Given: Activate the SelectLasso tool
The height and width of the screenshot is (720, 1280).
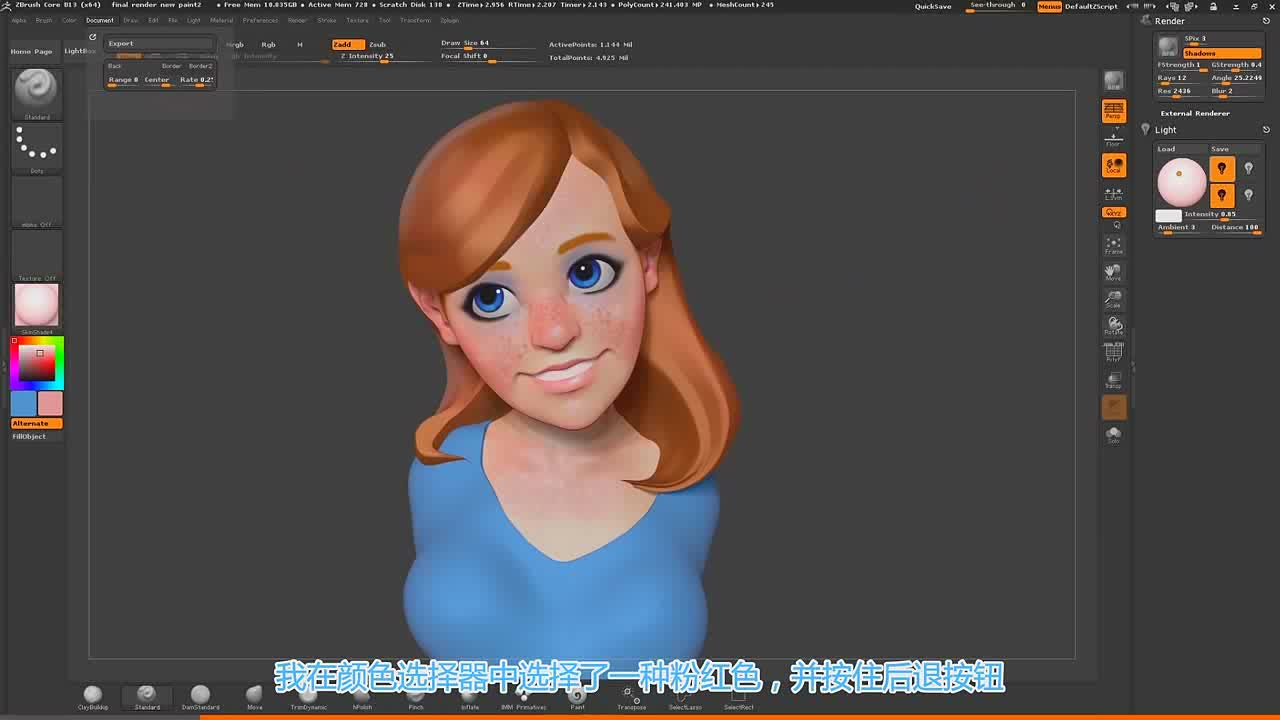Looking at the screenshot, I should click(685, 695).
